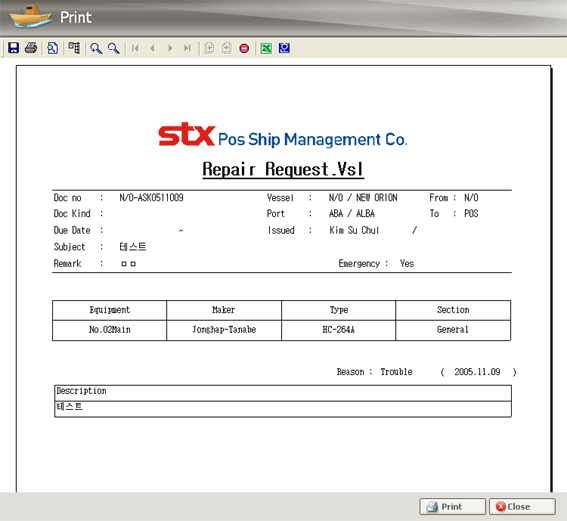This screenshot has width=567, height=521.
Task: Go to the next page arrow
Action: pyautogui.click(x=170, y=48)
